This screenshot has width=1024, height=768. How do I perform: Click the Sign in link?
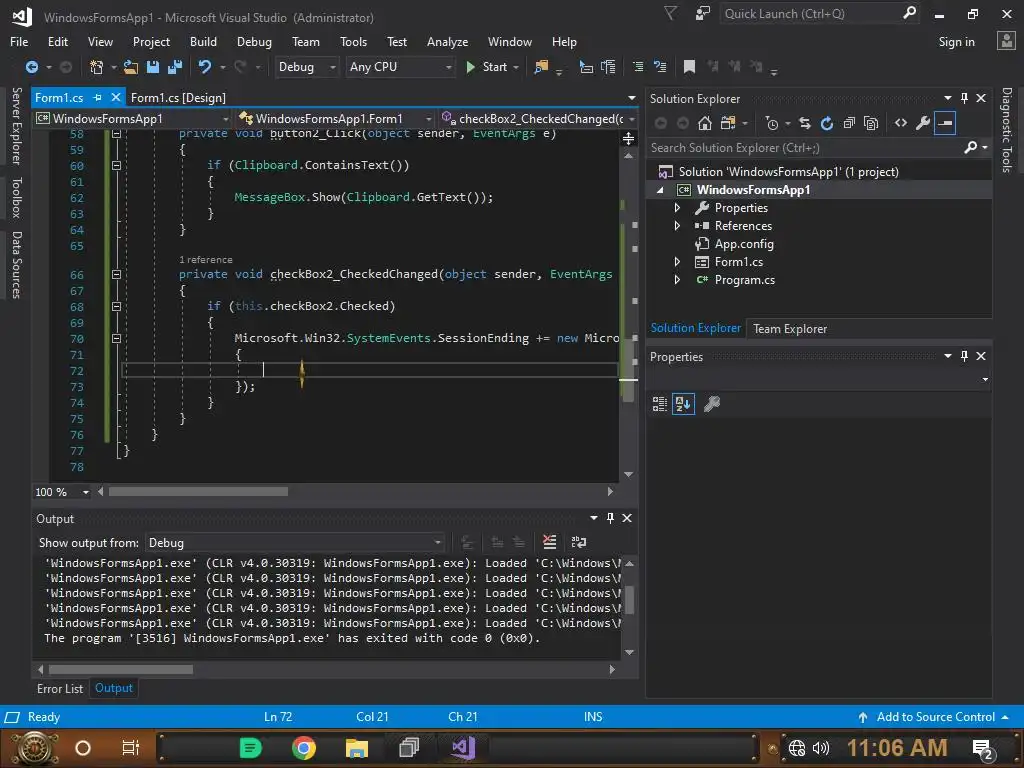956,42
